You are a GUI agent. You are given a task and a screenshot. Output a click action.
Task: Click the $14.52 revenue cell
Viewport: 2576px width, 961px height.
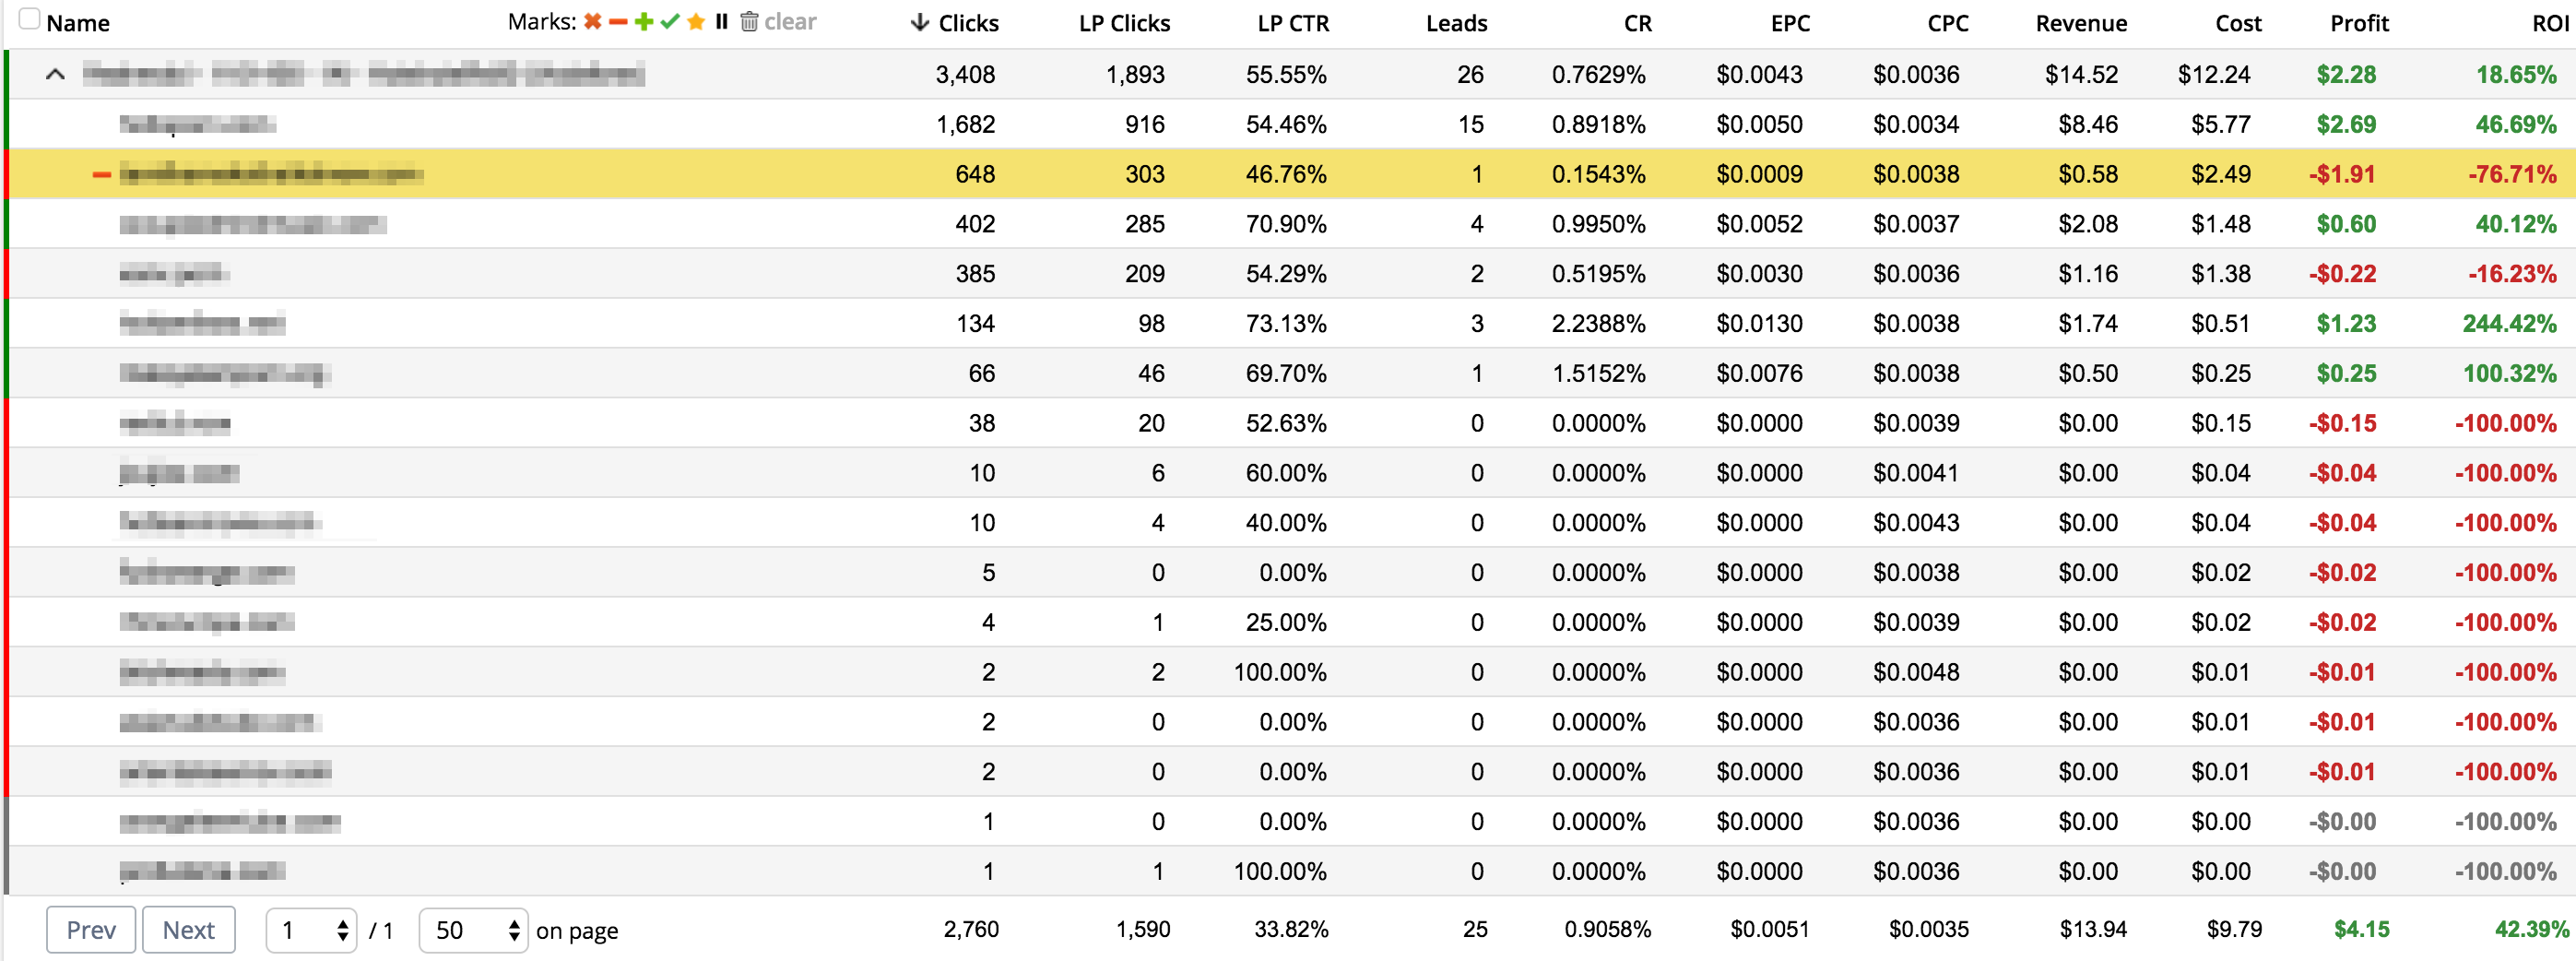2081,75
